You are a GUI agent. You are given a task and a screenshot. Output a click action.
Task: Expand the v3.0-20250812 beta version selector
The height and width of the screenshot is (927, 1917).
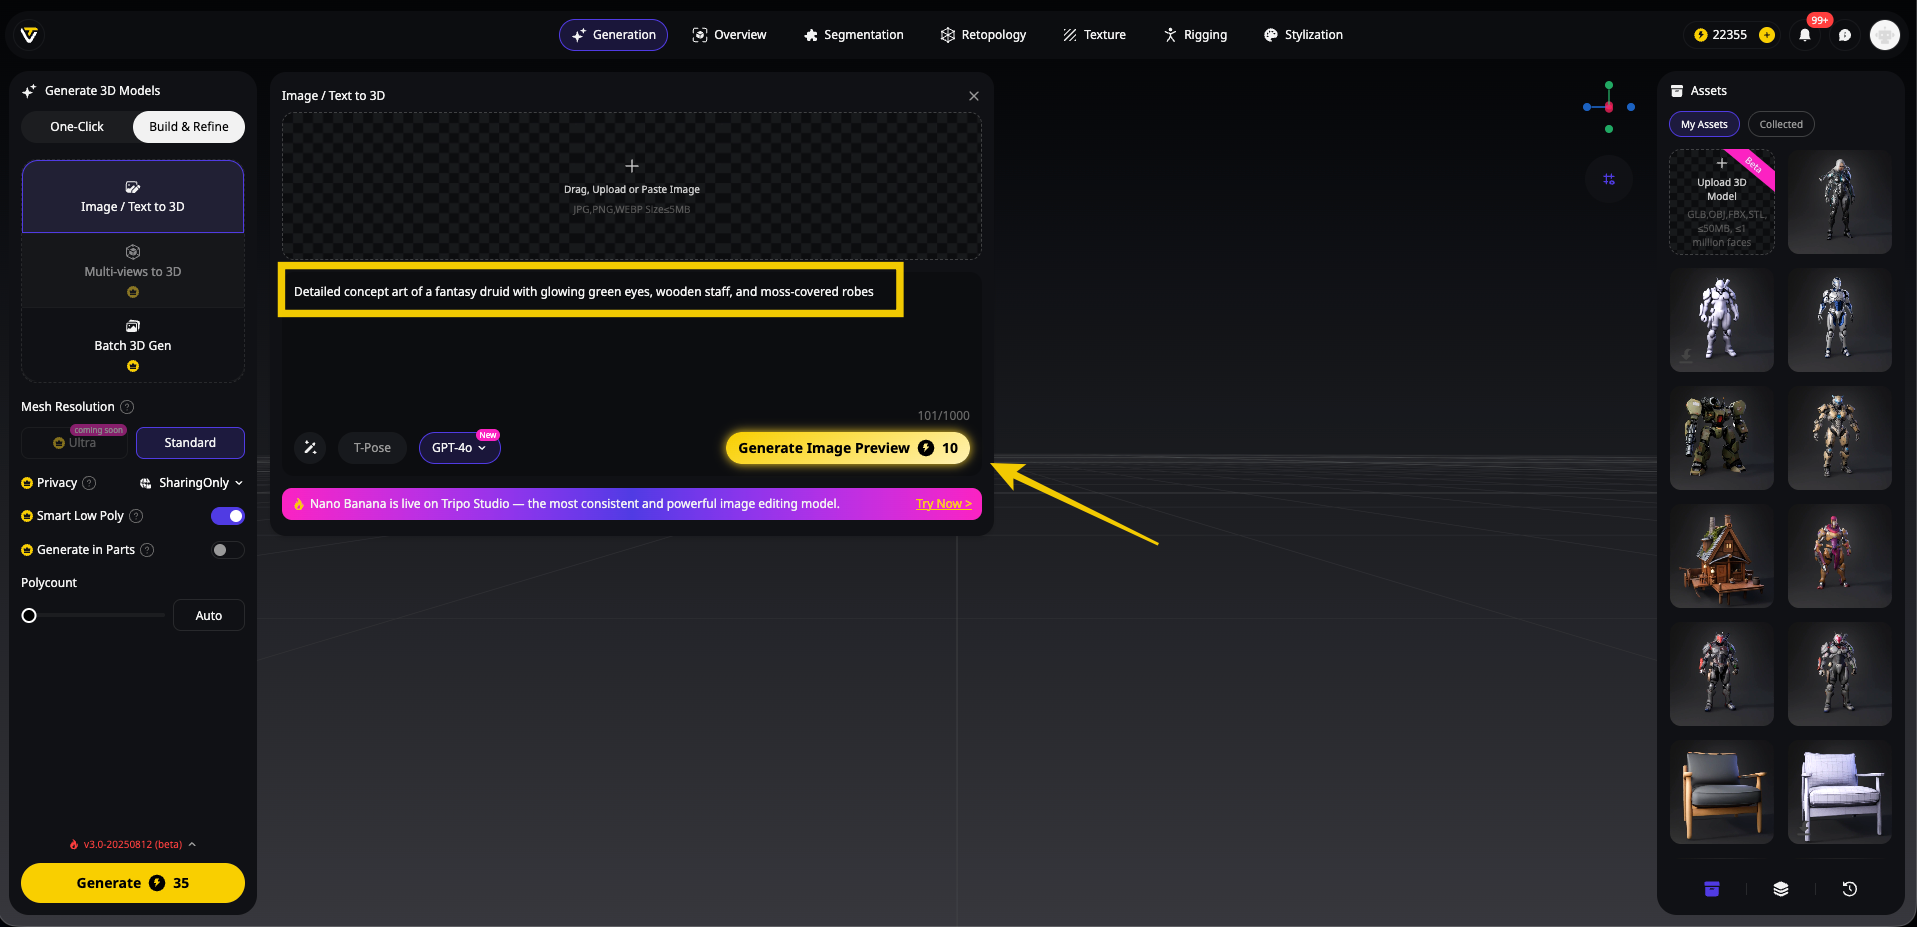133,845
